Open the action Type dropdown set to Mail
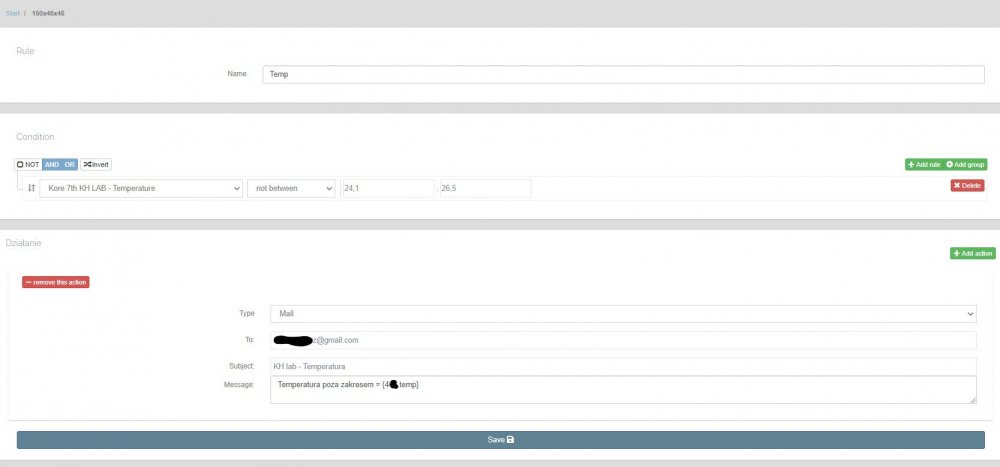 [x=622, y=313]
